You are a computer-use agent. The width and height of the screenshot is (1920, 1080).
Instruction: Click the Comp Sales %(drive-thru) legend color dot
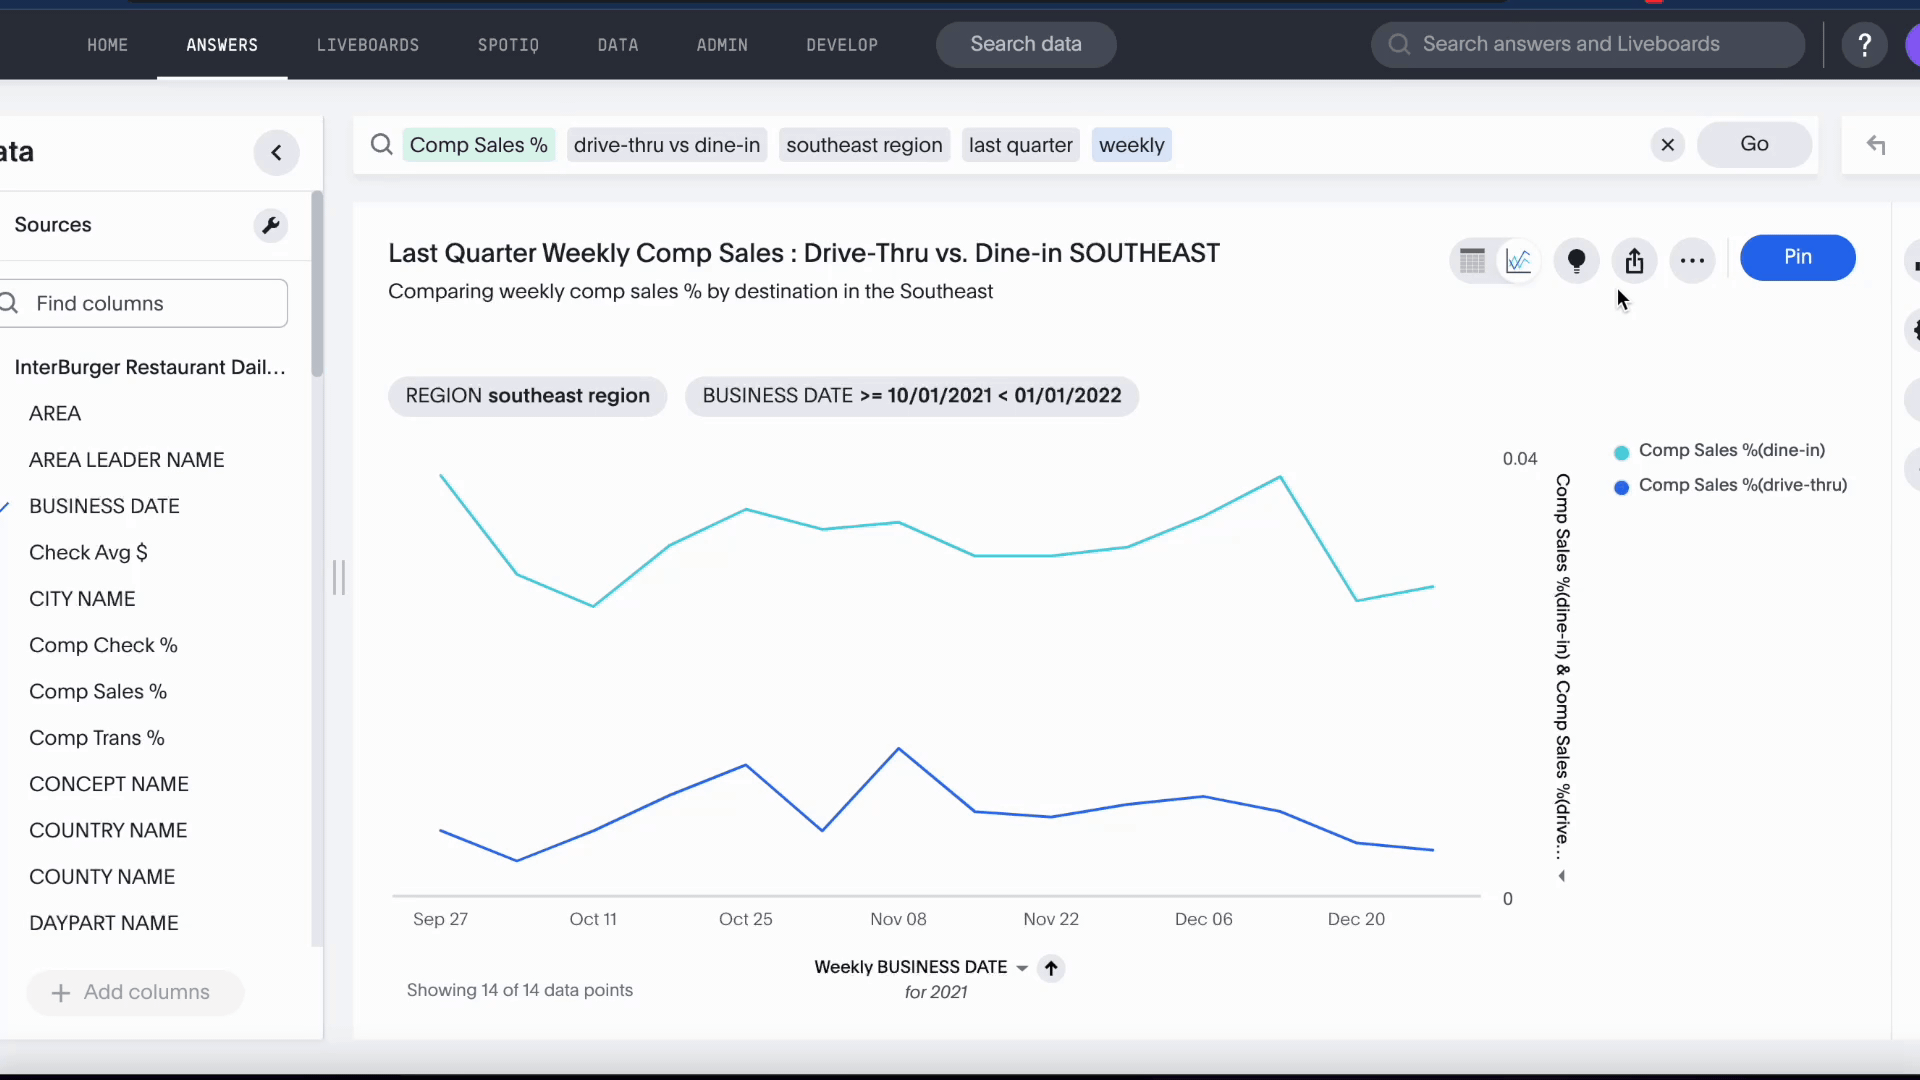click(x=1621, y=487)
